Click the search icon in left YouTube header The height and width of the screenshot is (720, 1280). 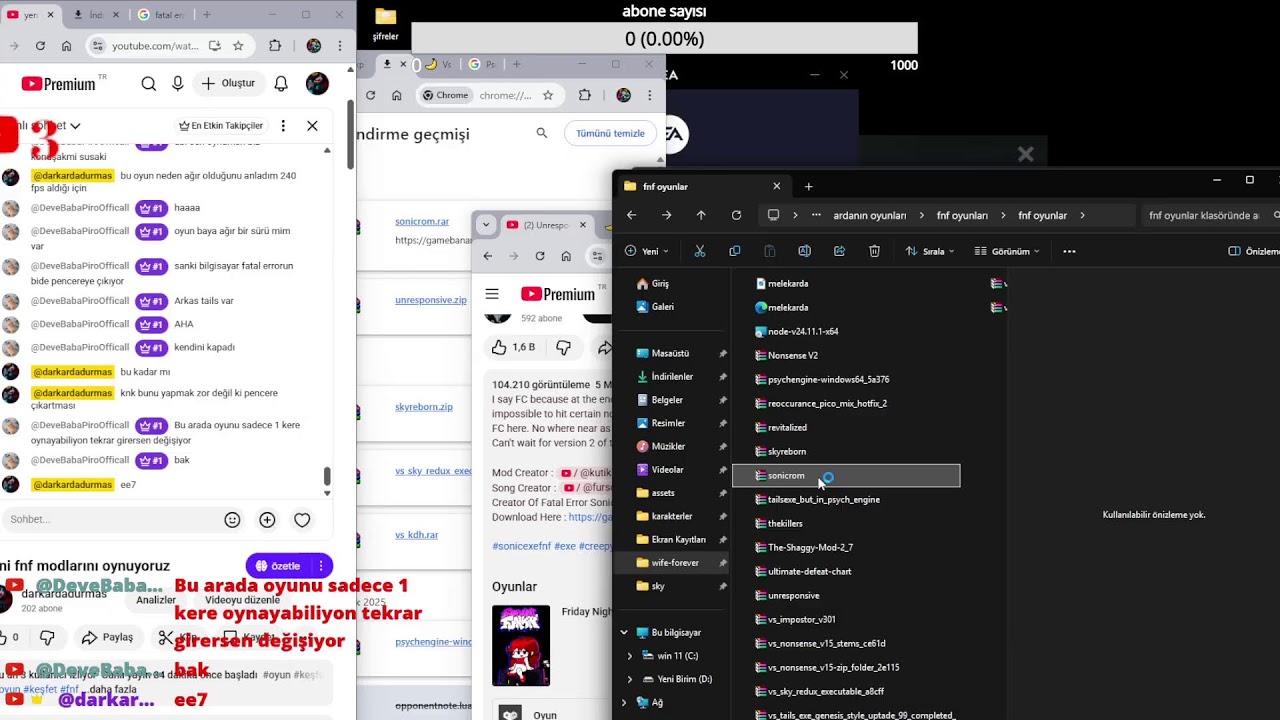point(149,84)
